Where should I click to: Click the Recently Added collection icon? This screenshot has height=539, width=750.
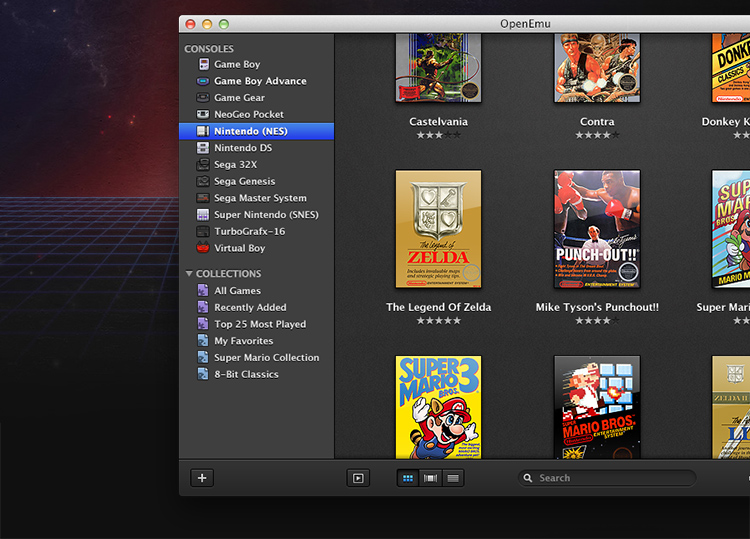(x=203, y=307)
